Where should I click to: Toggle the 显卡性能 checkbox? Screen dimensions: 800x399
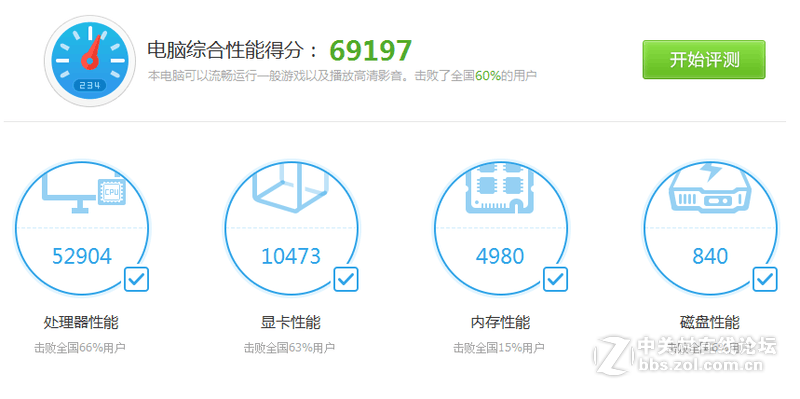pyautogui.click(x=346, y=279)
